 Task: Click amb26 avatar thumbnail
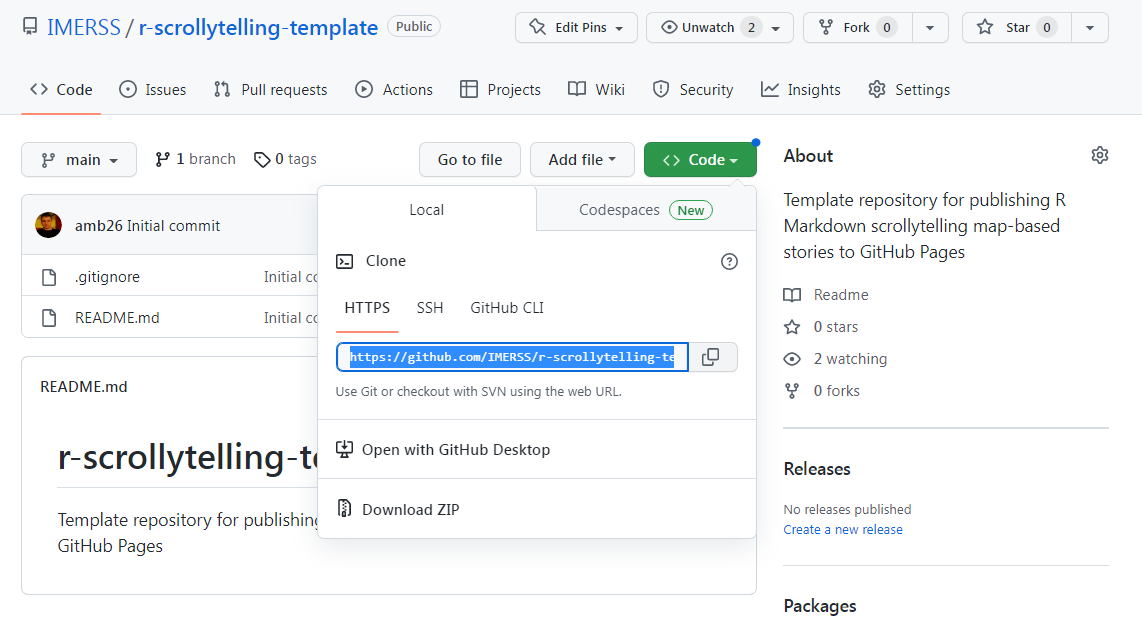48,225
